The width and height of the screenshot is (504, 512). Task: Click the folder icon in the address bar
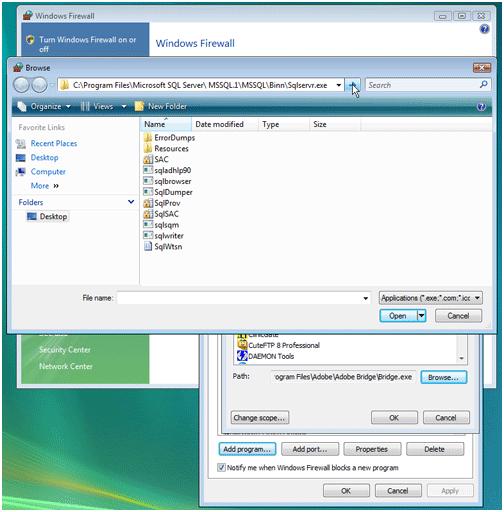point(65,85)
